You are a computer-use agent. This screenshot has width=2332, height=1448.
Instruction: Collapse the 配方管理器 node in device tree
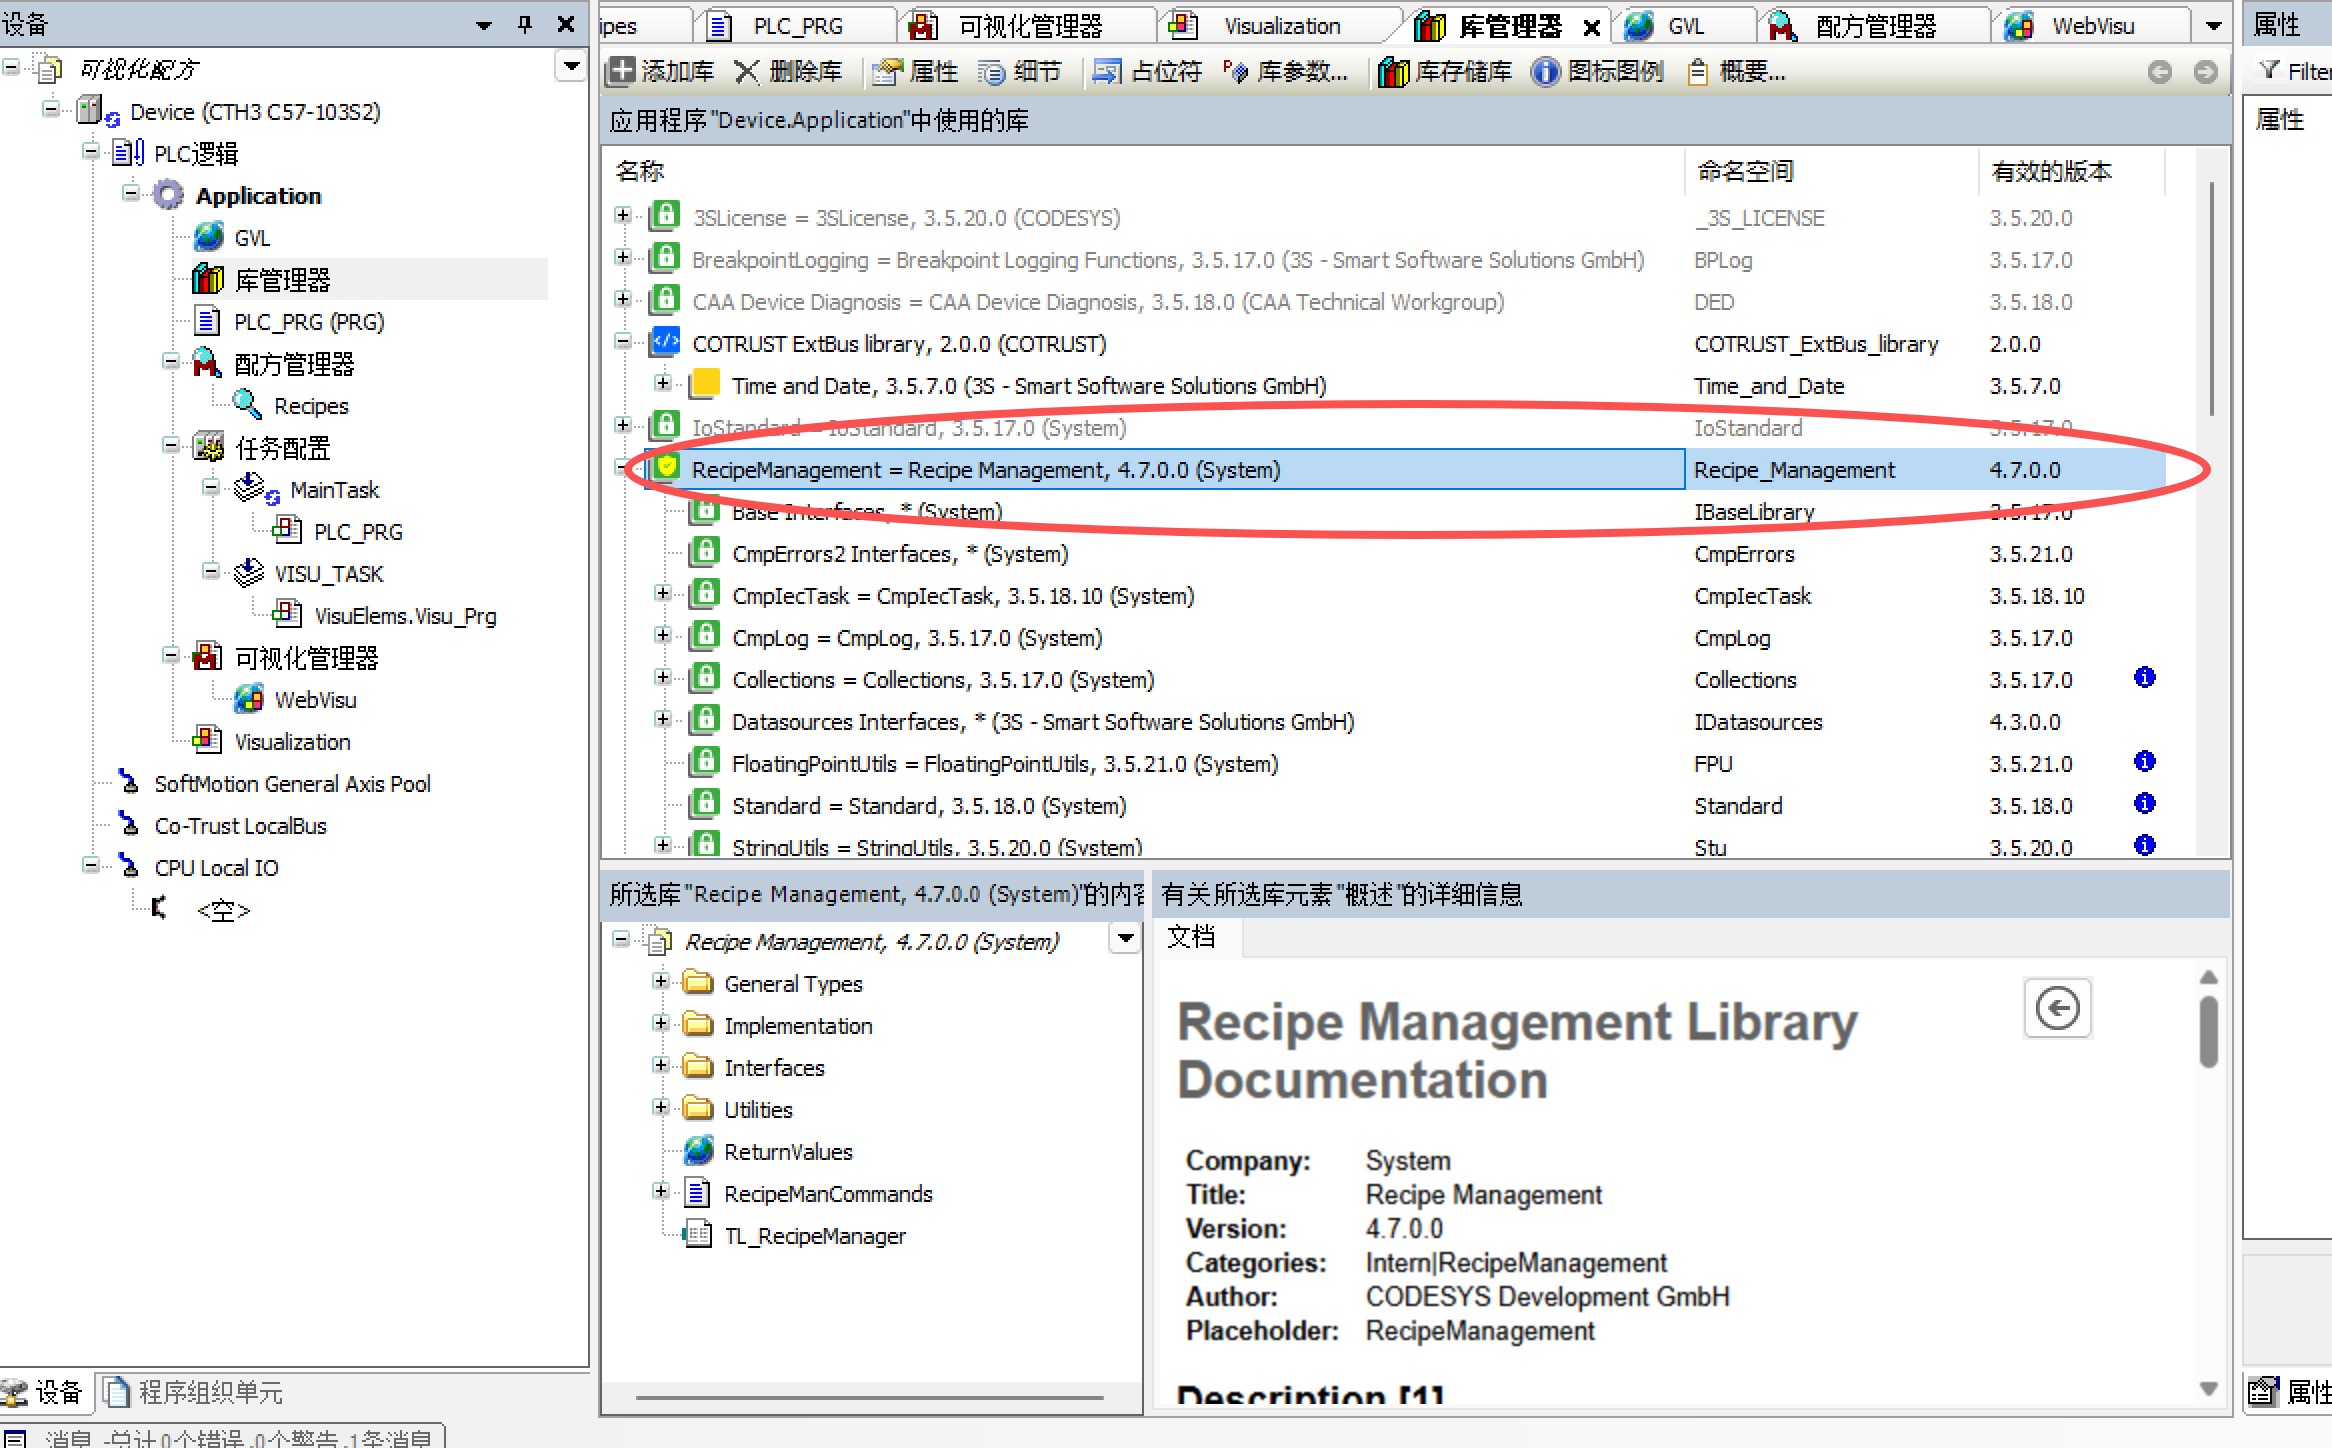(x=171, y=361)
